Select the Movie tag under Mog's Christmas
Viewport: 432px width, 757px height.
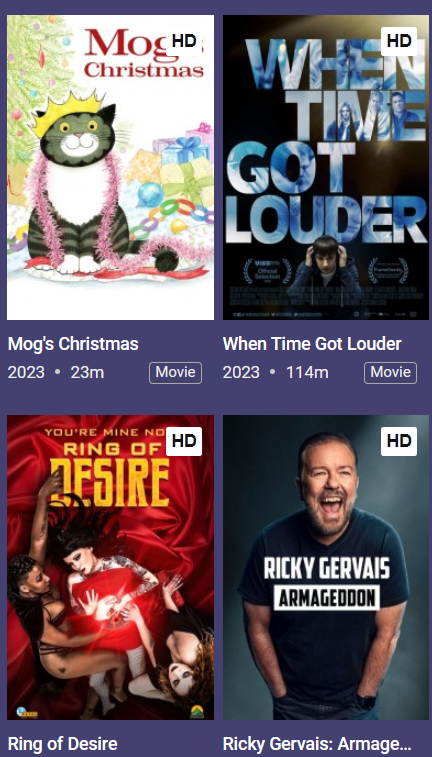pyautogui.click(x=176, y=373)
